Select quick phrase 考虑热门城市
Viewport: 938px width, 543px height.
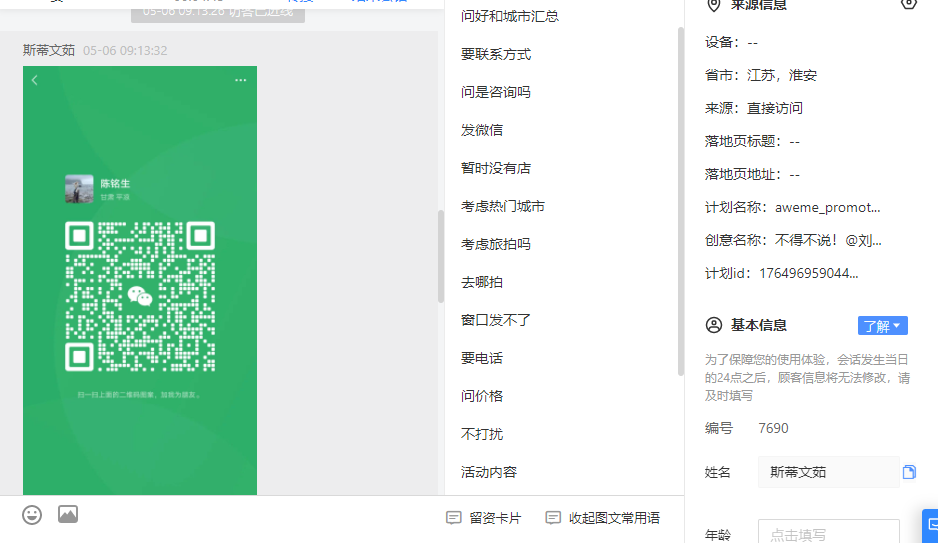click(x=502, y=206)
